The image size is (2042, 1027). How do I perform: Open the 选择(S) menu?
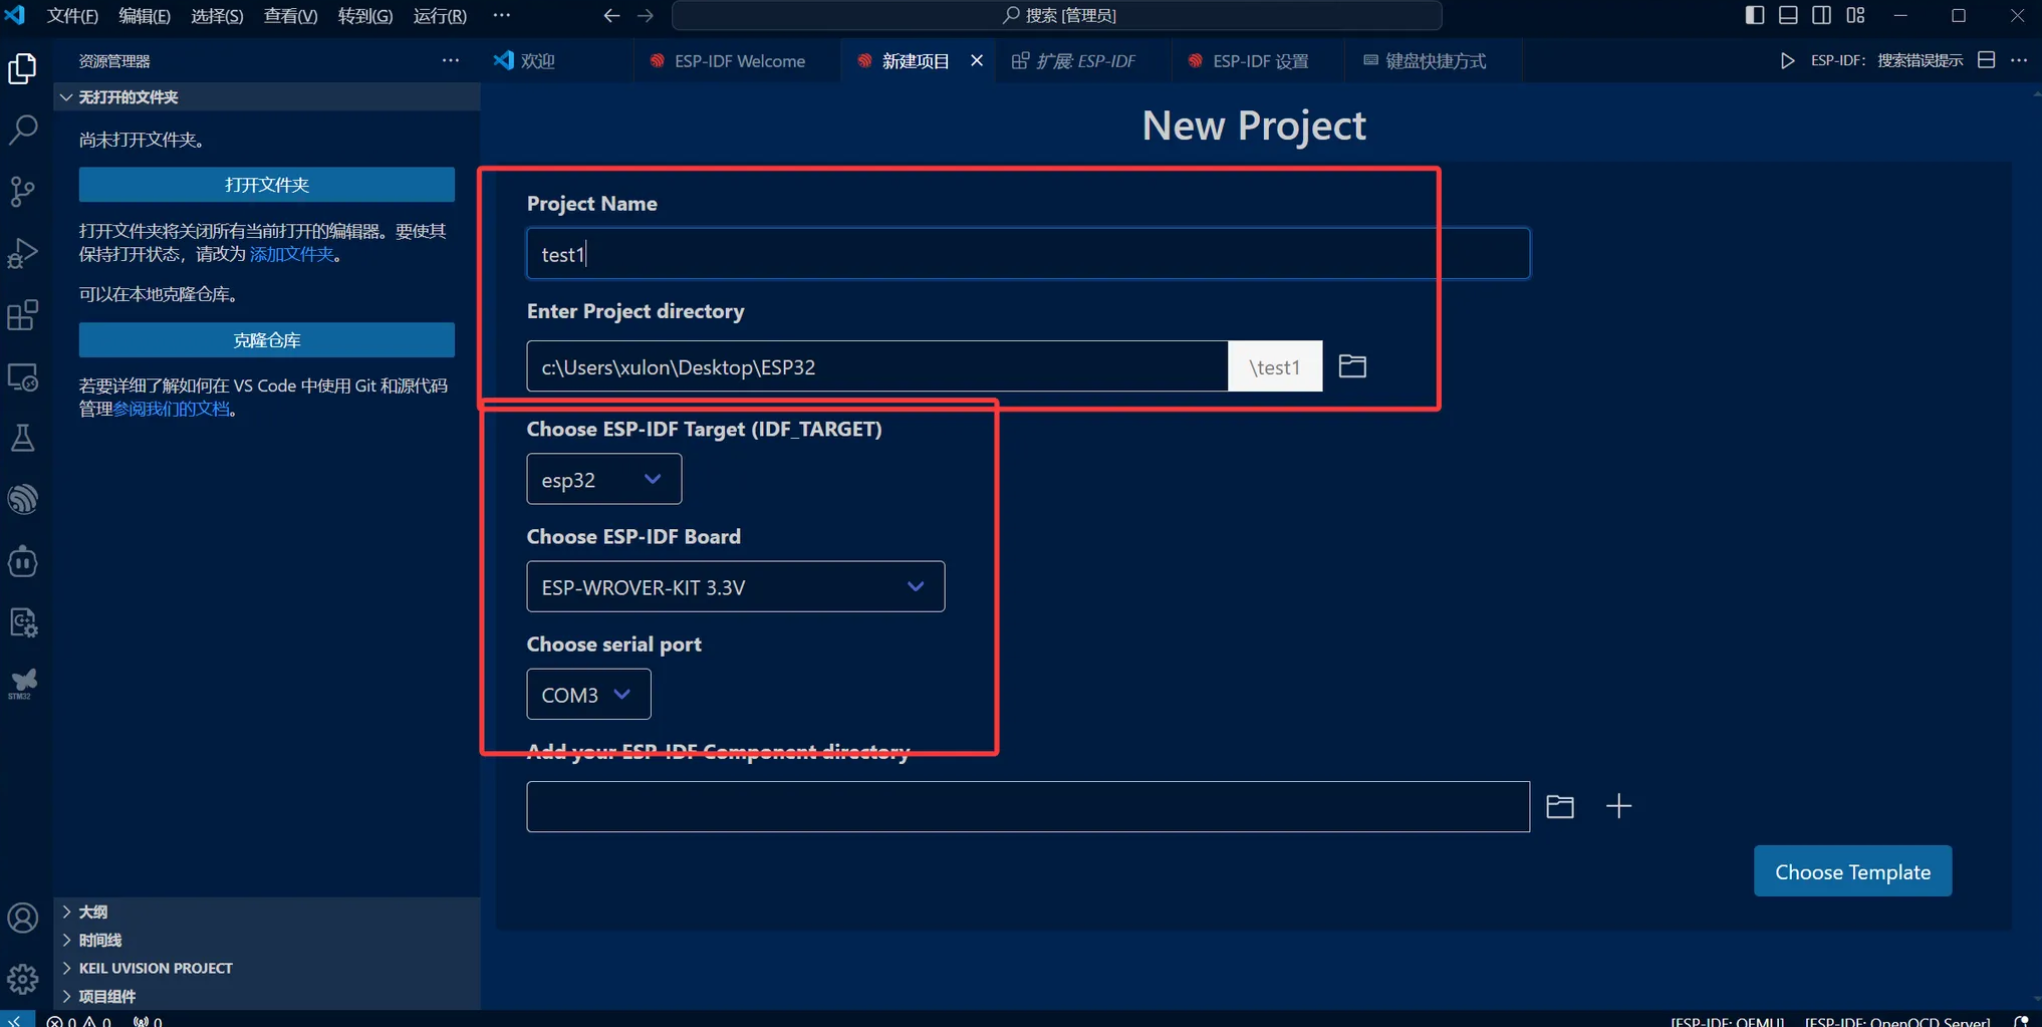click(217, 15)
